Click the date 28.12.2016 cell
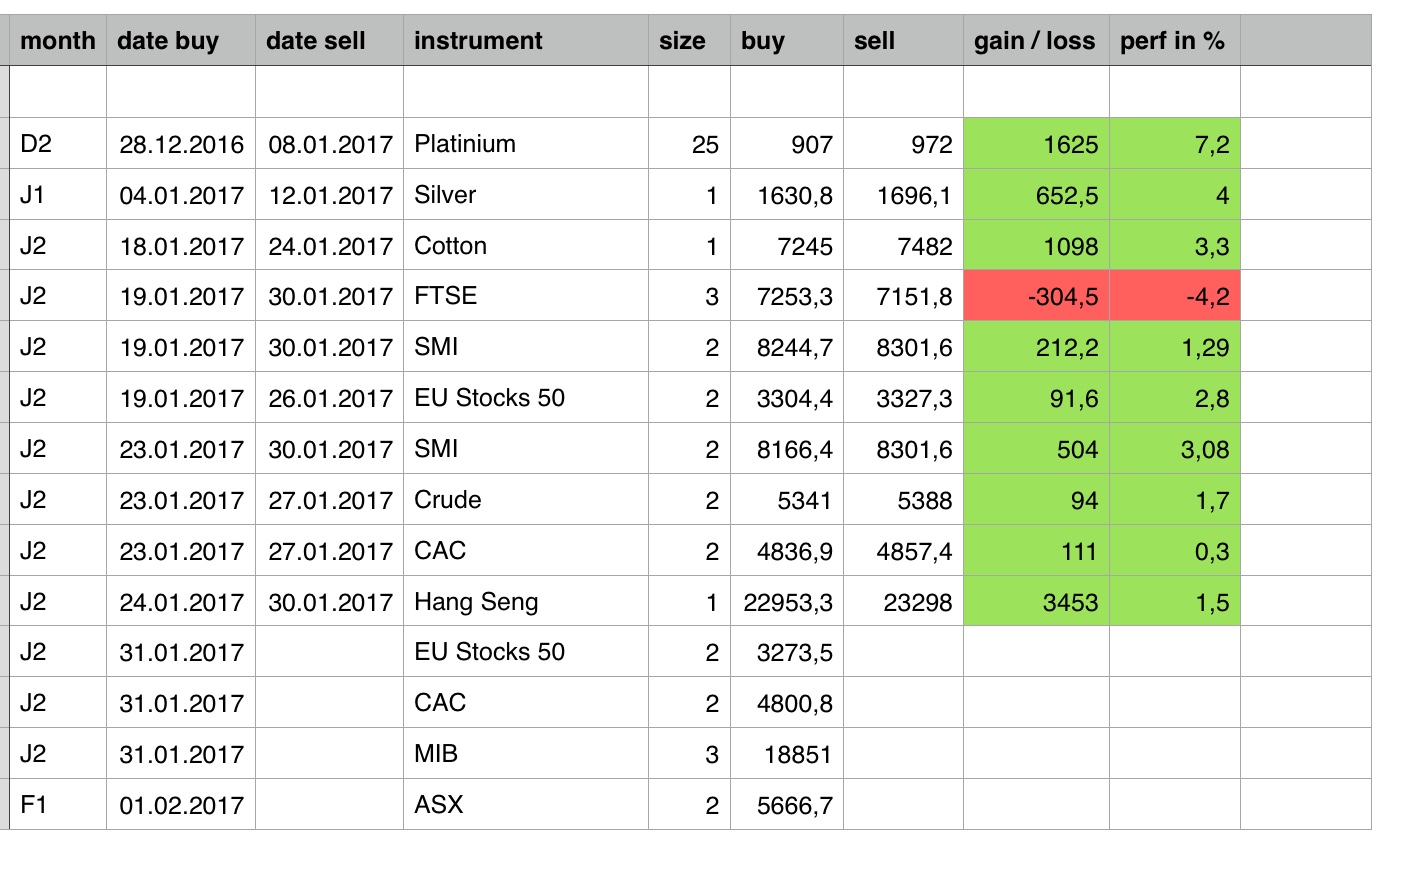The height and width of the screenshot is (887, 1402). [180, 144]
